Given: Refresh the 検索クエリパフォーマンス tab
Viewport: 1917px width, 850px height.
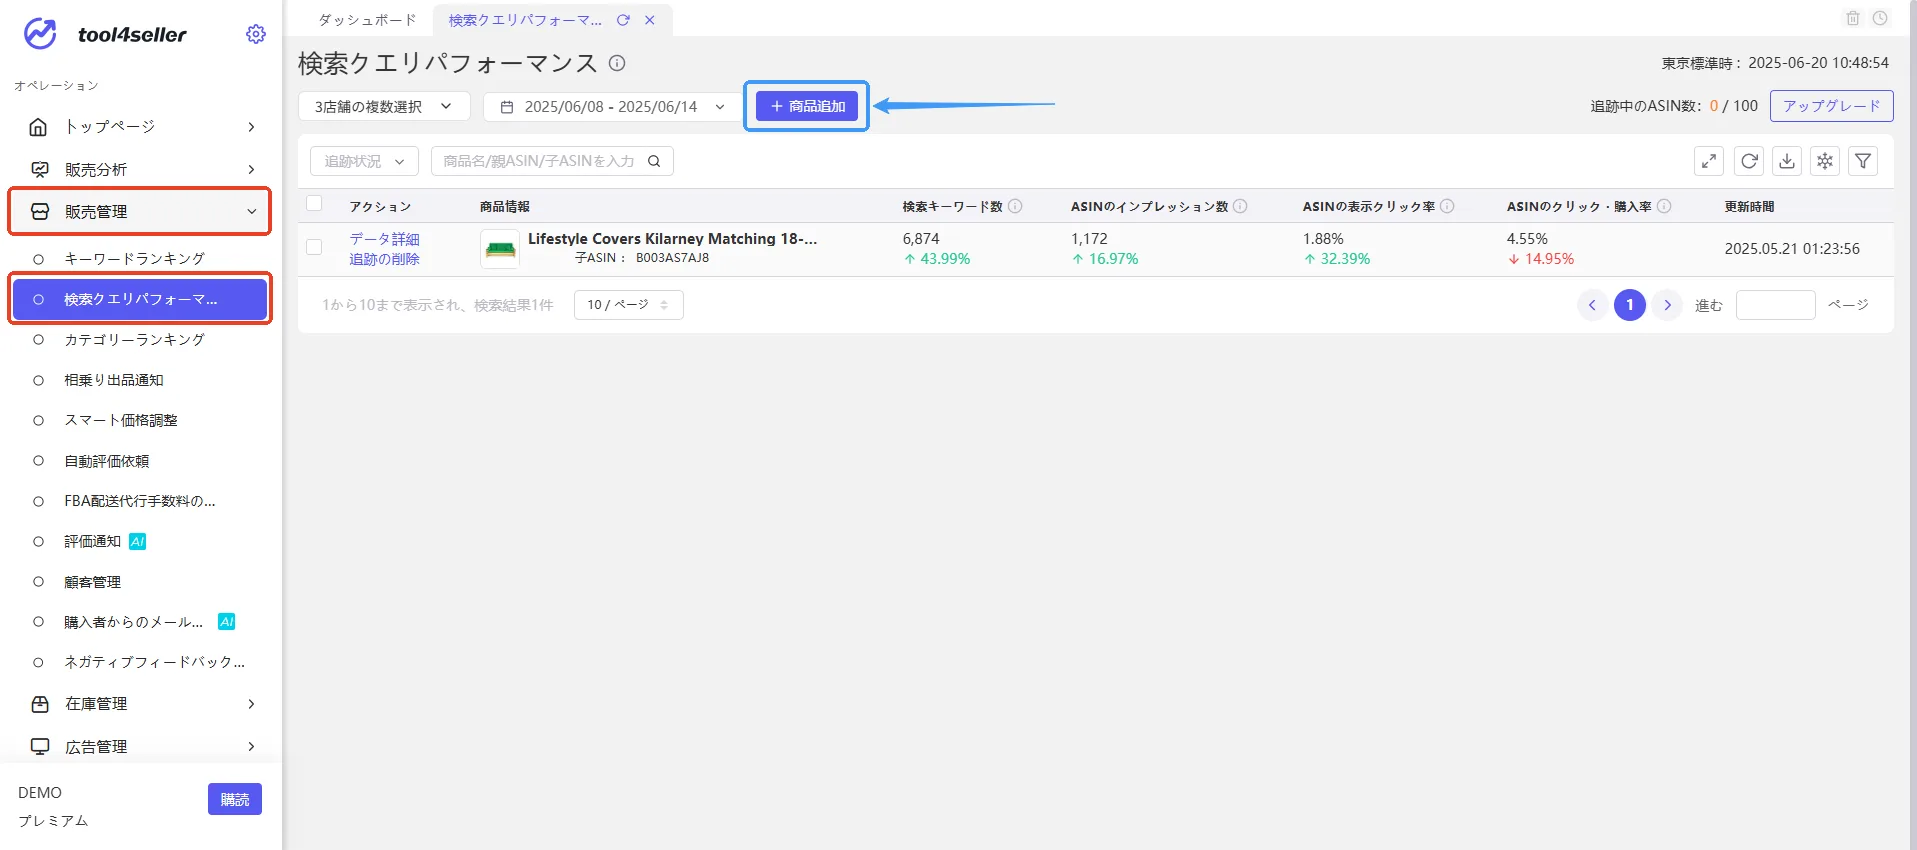Looking at the screenshot, I should (x=623, y=20).
